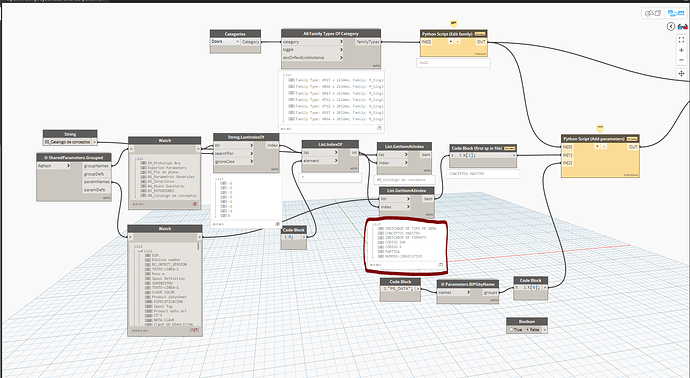The image size is (690, 378).
Task: Click familyTypes output port
Action: tap(368, 42)
